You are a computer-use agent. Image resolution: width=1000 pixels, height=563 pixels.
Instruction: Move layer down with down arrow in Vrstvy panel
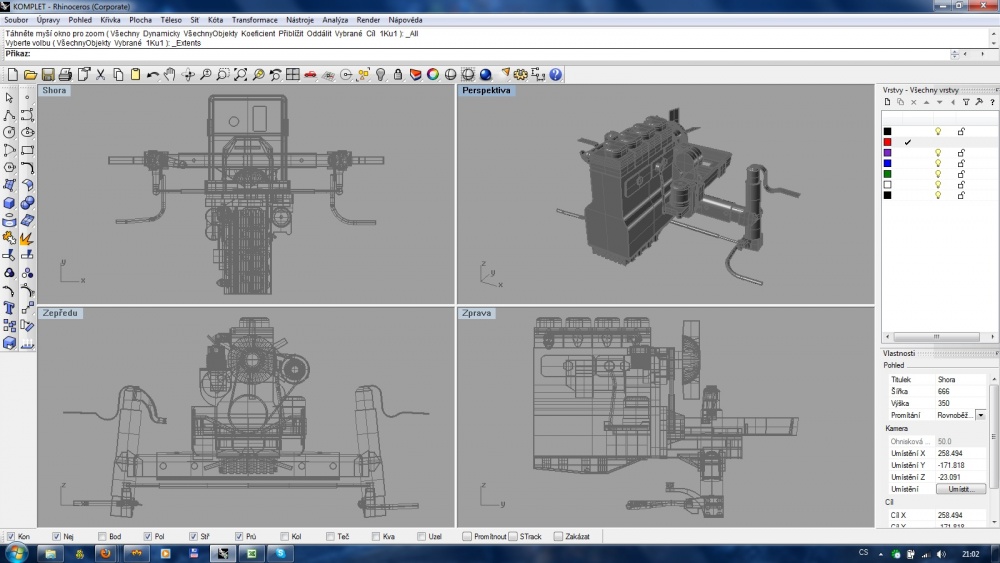point(939,102)
